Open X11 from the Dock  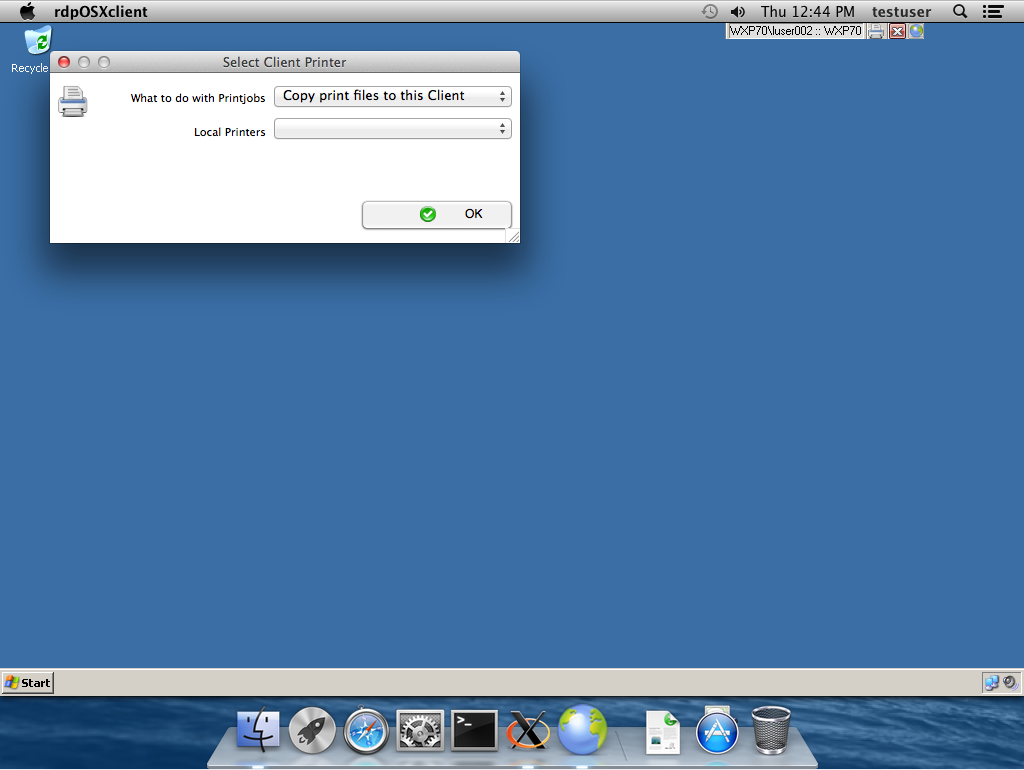click(x=528, y=731)
